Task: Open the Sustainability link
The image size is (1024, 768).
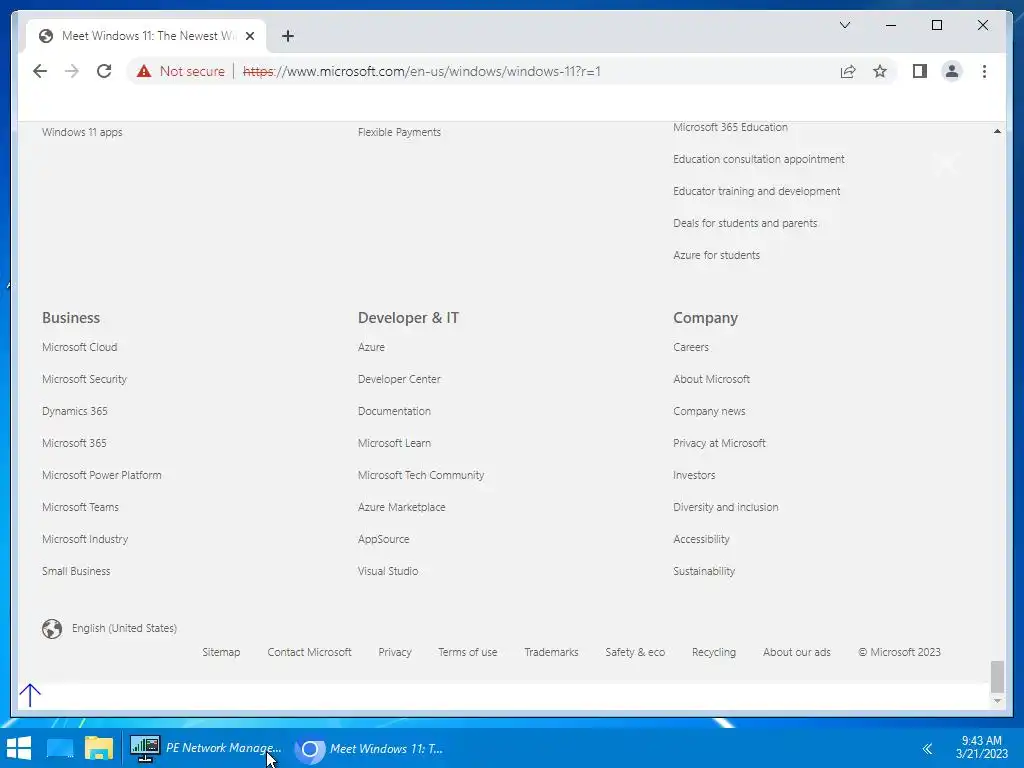Action: [x=704, y=571]
